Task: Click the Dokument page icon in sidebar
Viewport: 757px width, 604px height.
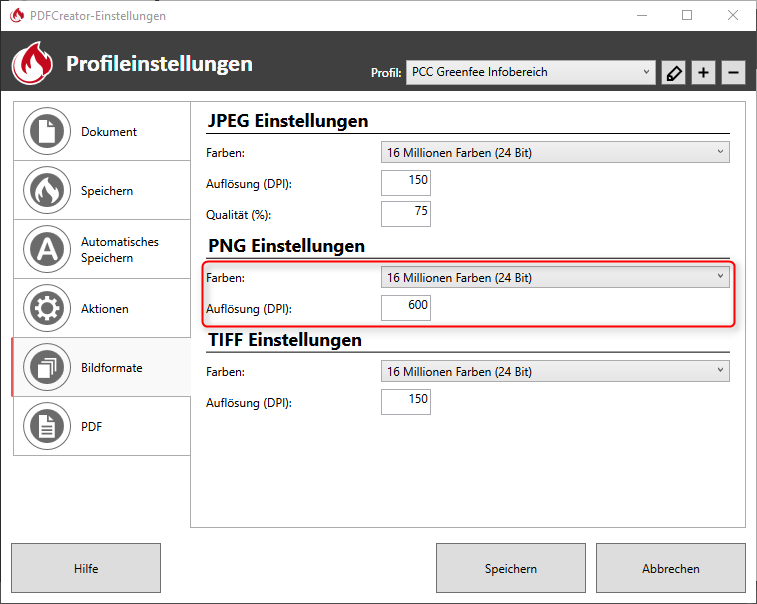Action: (x=46, y=132)
